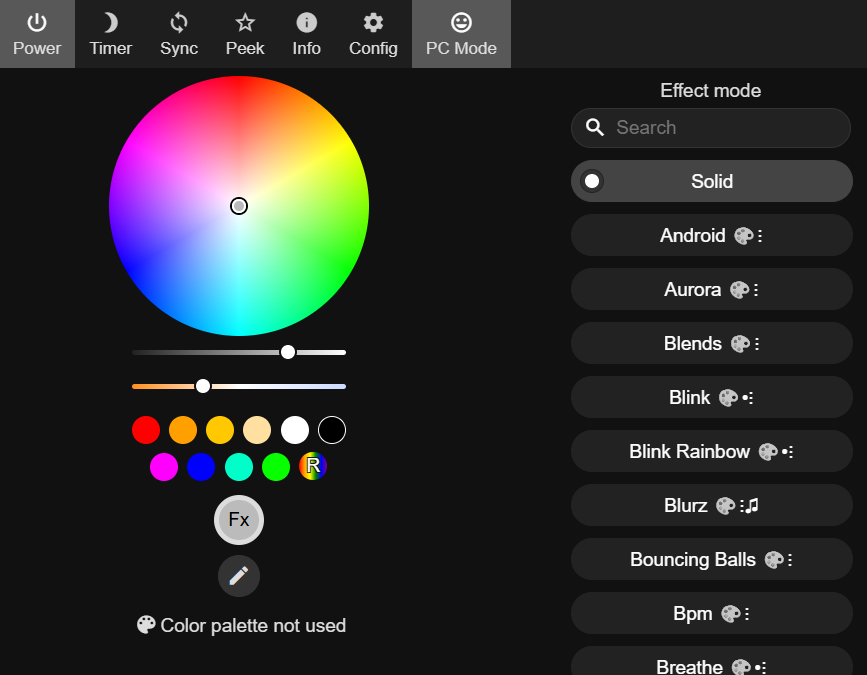Pick the magenta color swatch
This screenshot has height=675, width=867.
[164, 466]
